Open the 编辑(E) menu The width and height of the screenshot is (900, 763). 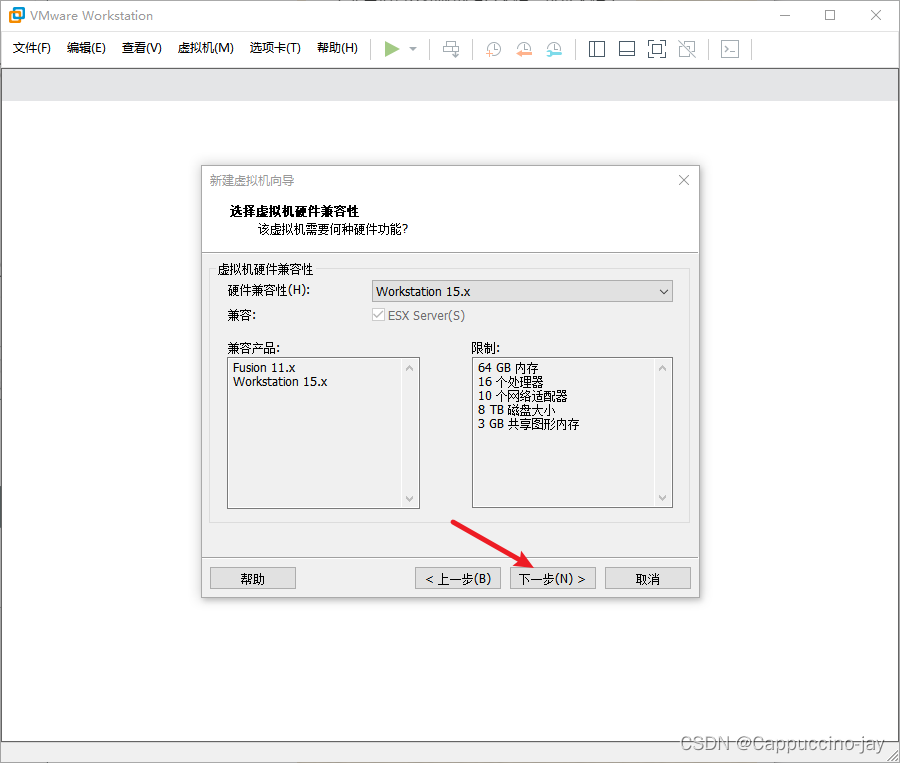click(x=86, y=48)
